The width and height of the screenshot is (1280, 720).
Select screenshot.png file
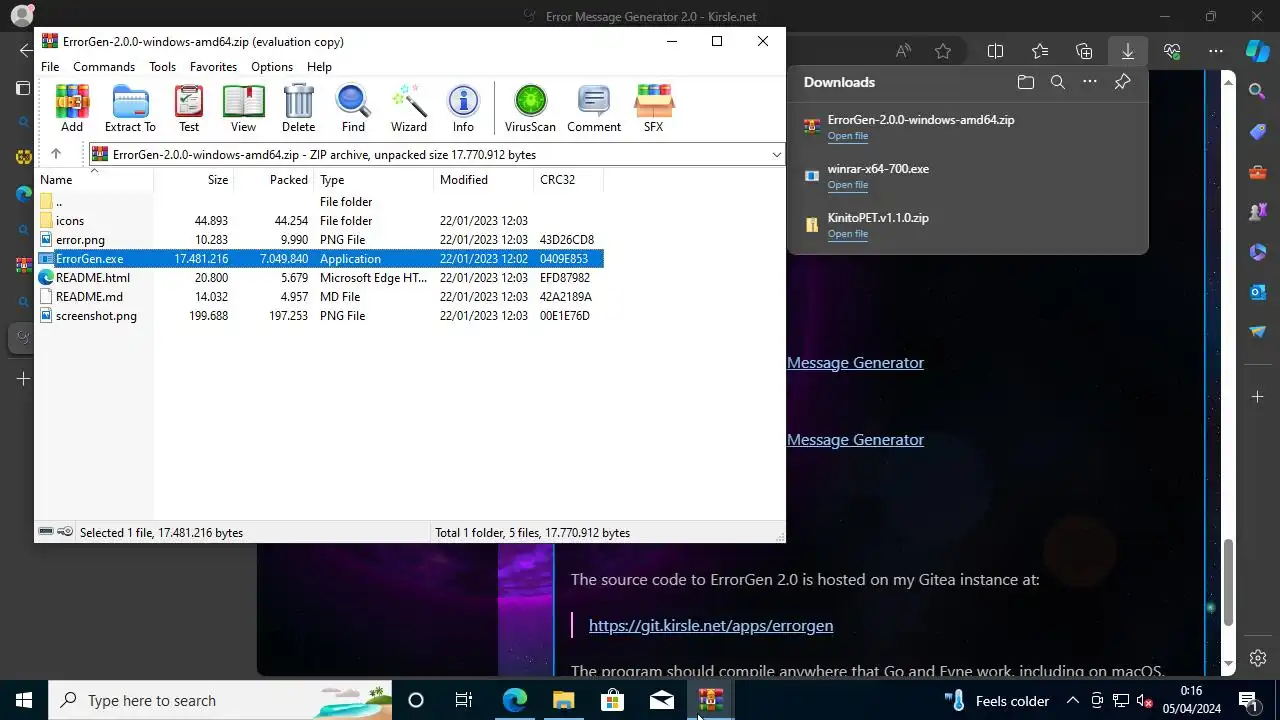[x=319, y=316]
